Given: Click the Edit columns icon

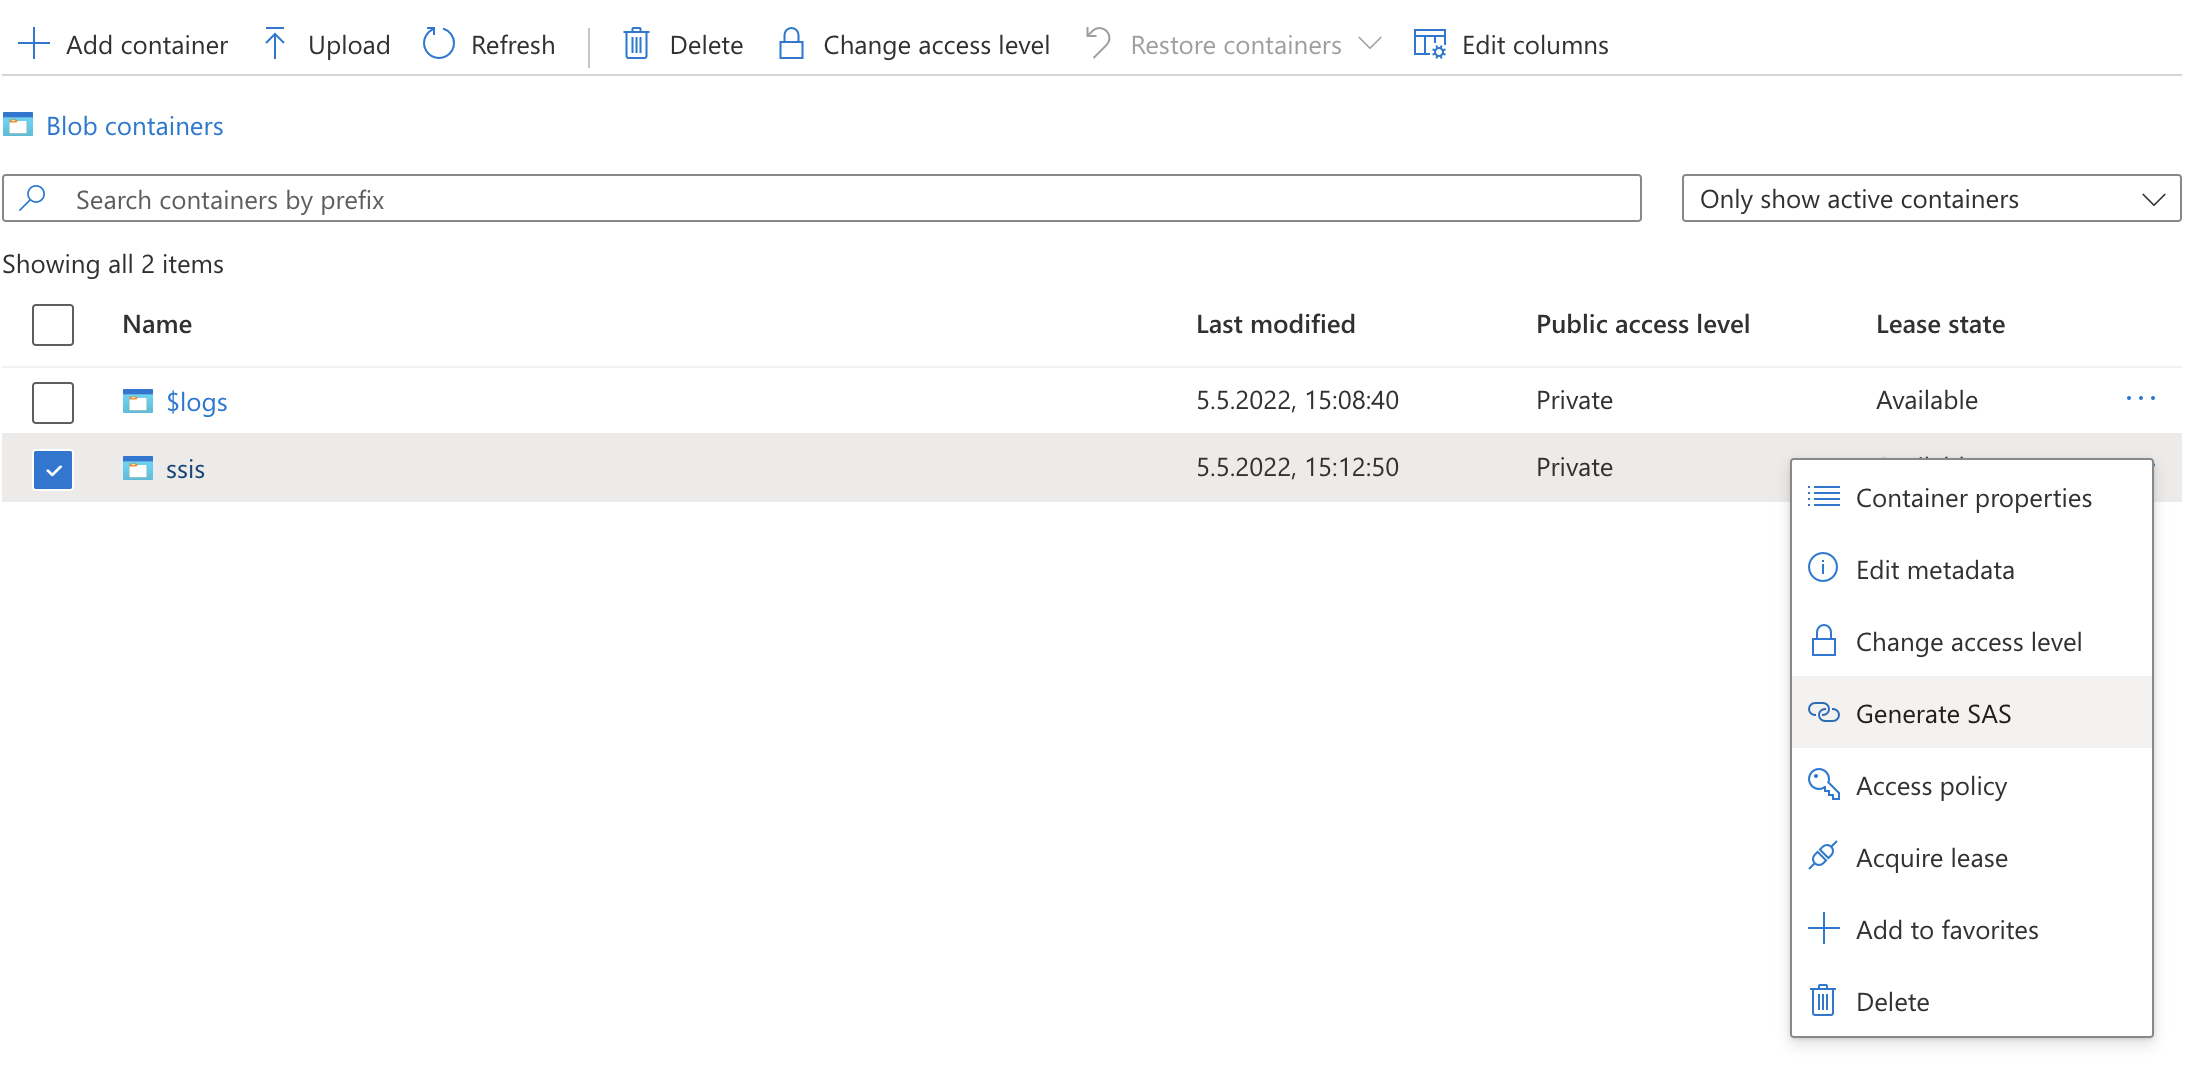Looking at the screenshot, I should [x=1429, y=44].
